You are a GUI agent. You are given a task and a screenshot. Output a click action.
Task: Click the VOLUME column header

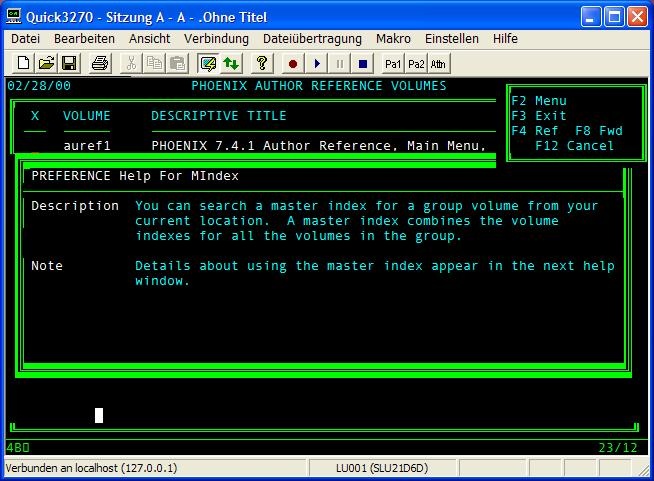click(x=87, y=116)
